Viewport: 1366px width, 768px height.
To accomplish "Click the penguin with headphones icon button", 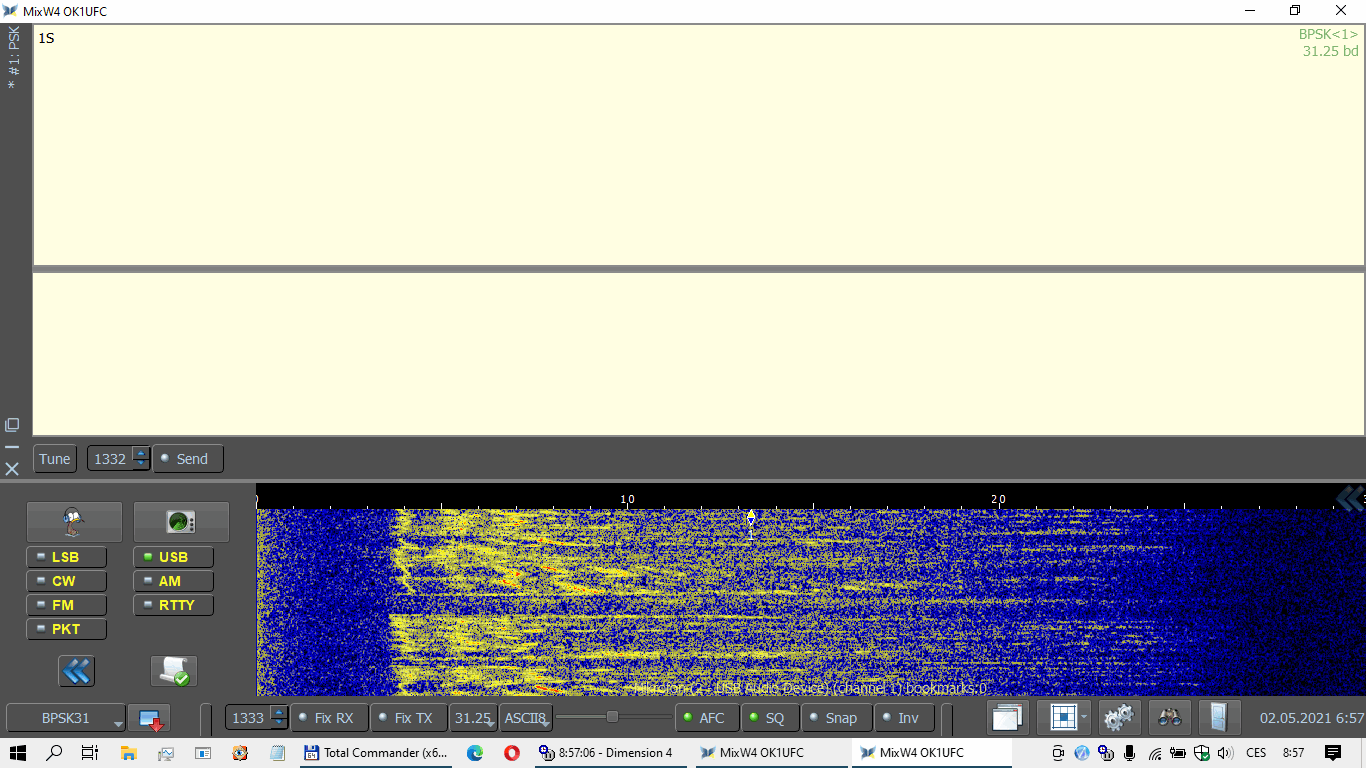I will click(74, 522).
